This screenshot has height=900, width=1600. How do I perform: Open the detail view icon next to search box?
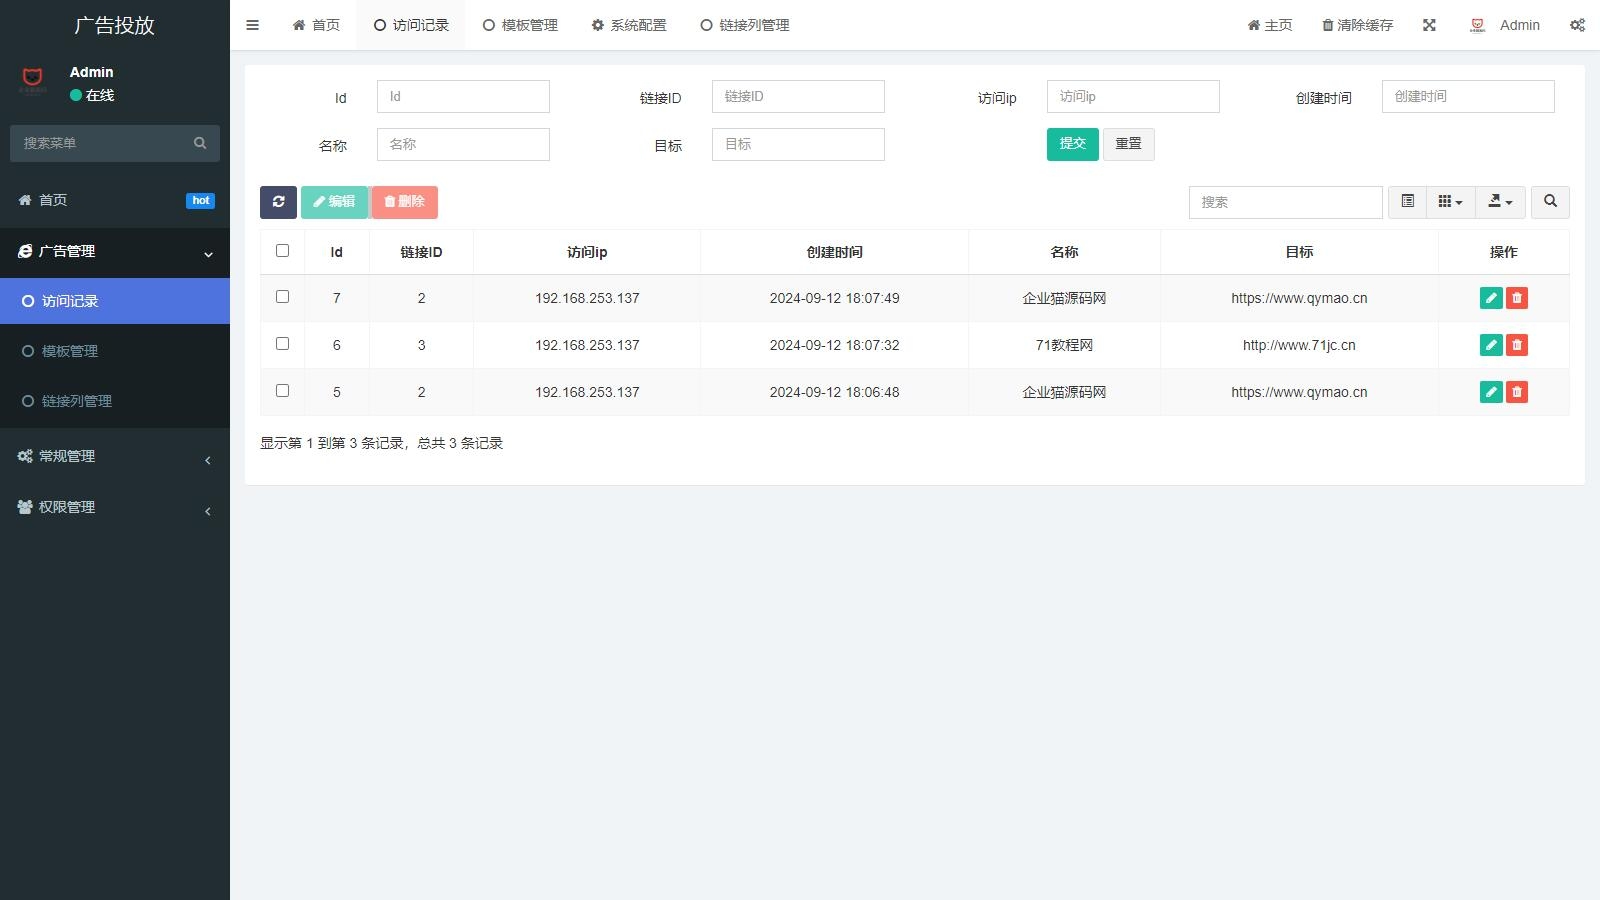pyautogui.click(x=1407, y=202)
